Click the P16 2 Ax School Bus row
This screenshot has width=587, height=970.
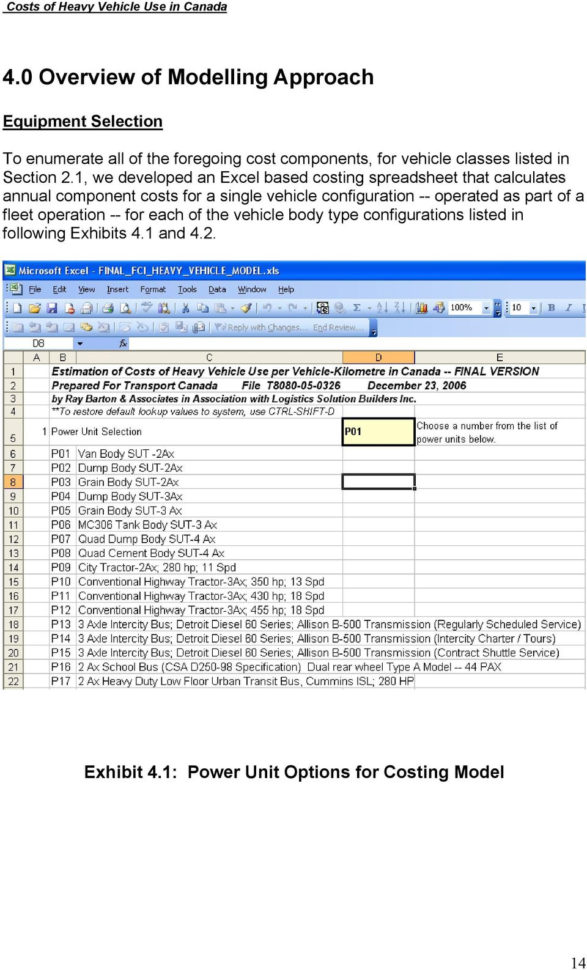click(276, 667)
